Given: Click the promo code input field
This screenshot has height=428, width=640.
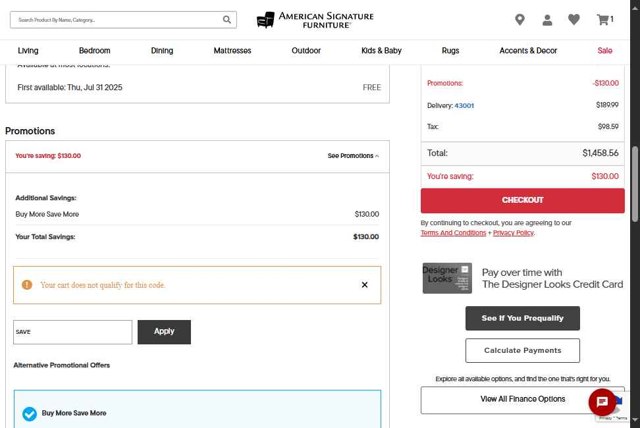Looking at the screenshot, I should click(x=73, y=332).
